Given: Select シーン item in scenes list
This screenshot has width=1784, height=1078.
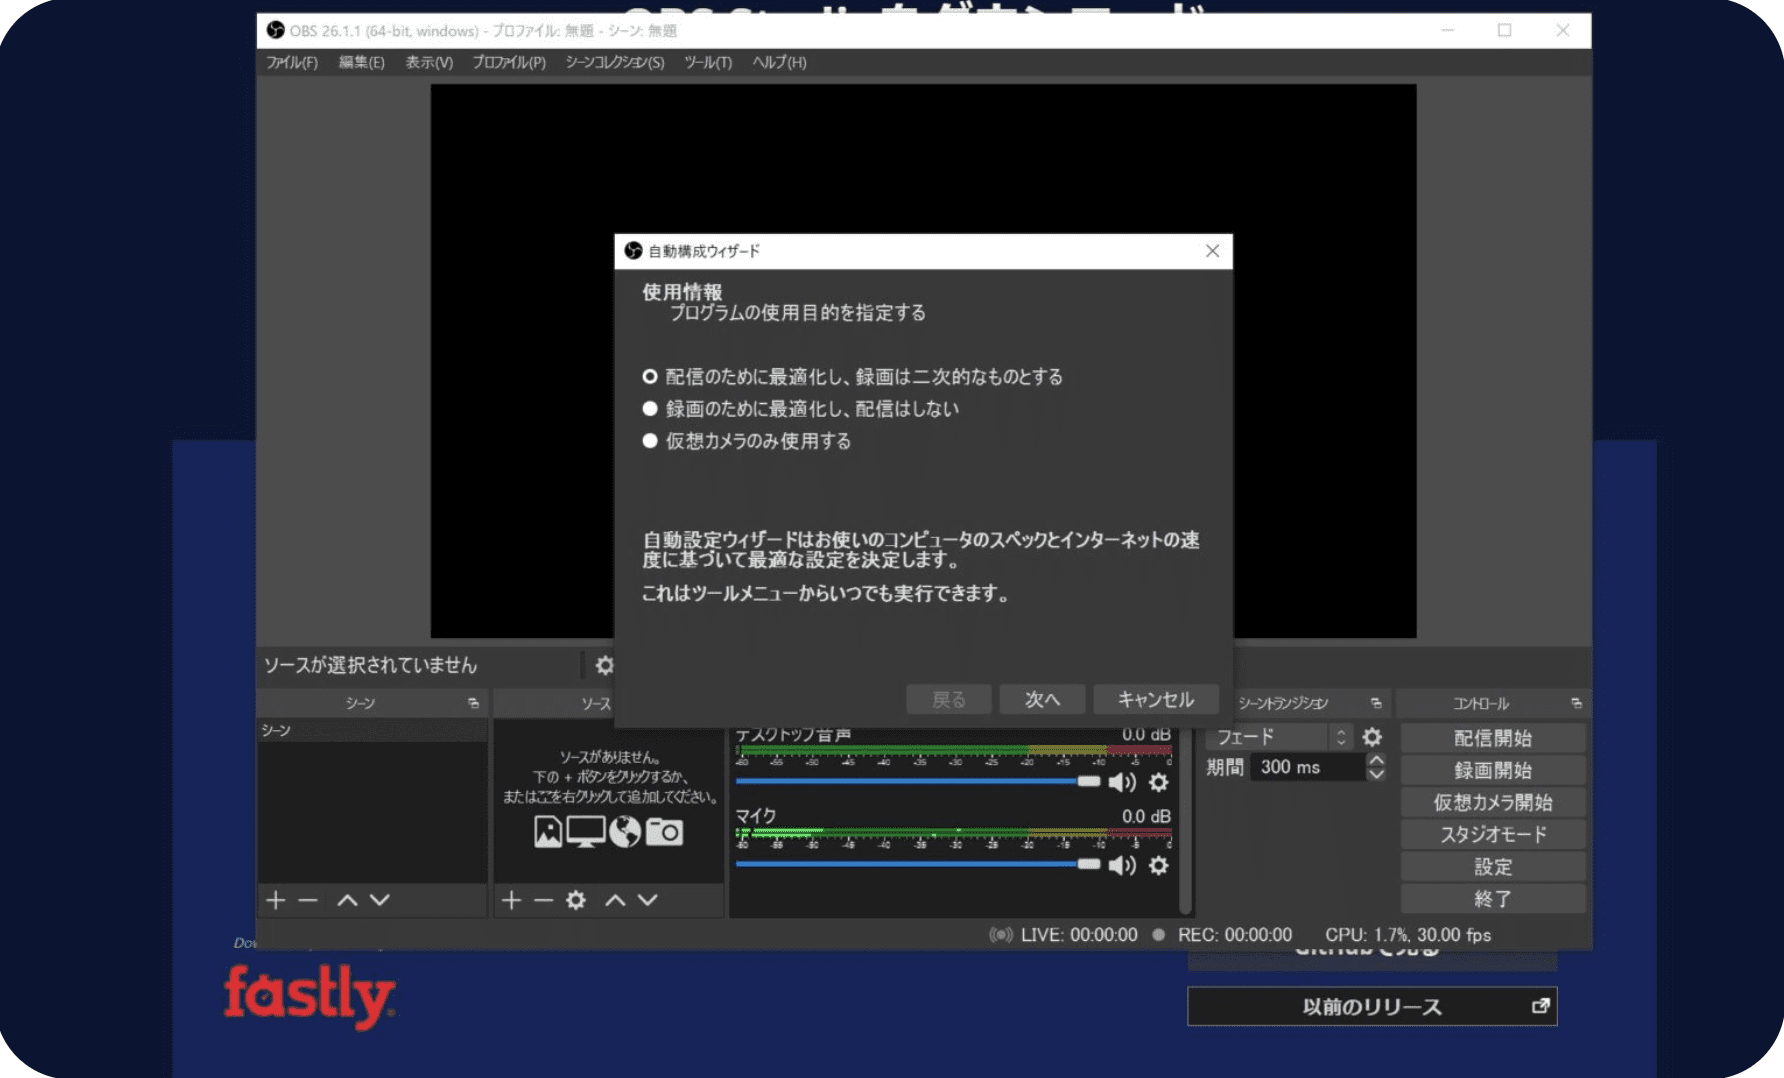Looking at the screenshot, I should [372, 730].
